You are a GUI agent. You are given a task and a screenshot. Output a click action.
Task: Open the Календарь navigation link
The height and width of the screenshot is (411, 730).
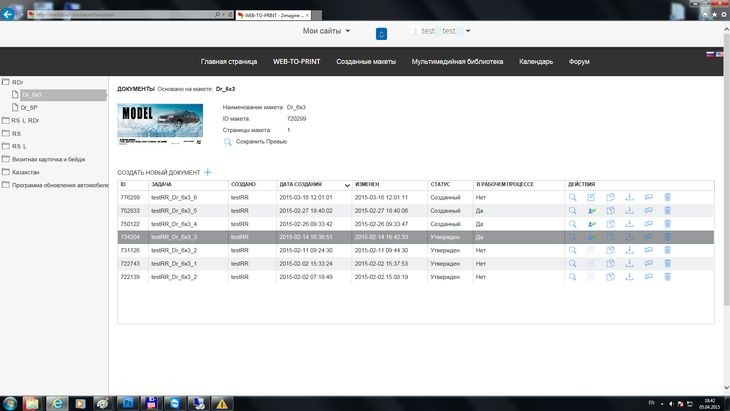coord(535,61)
